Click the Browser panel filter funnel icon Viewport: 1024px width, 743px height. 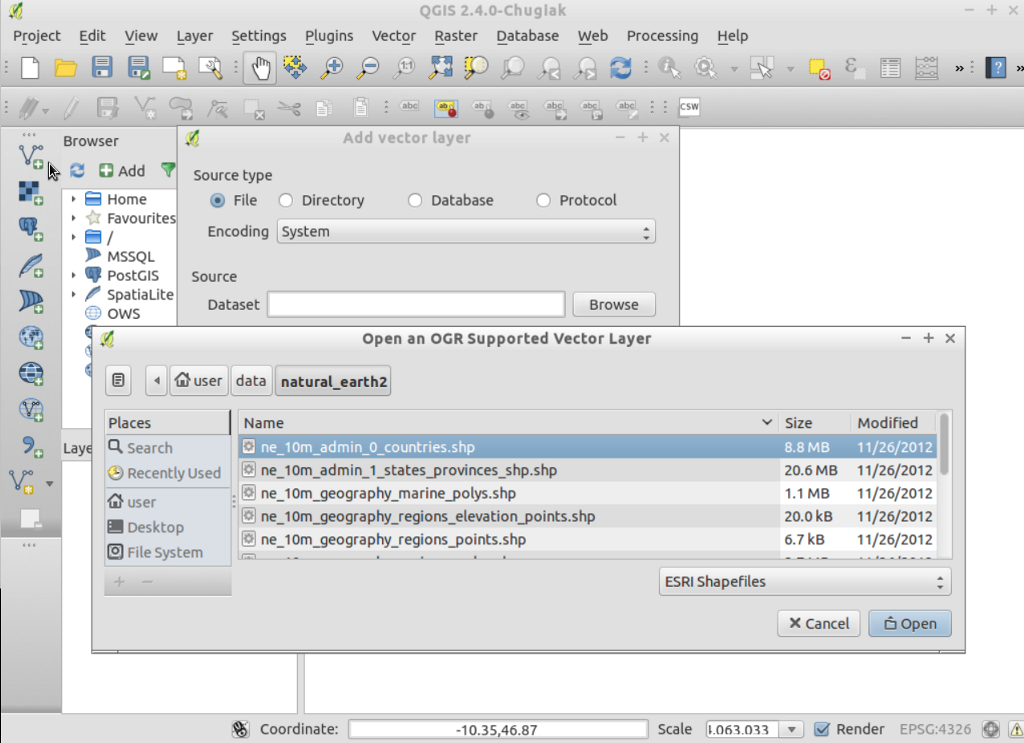coord(168,170)
